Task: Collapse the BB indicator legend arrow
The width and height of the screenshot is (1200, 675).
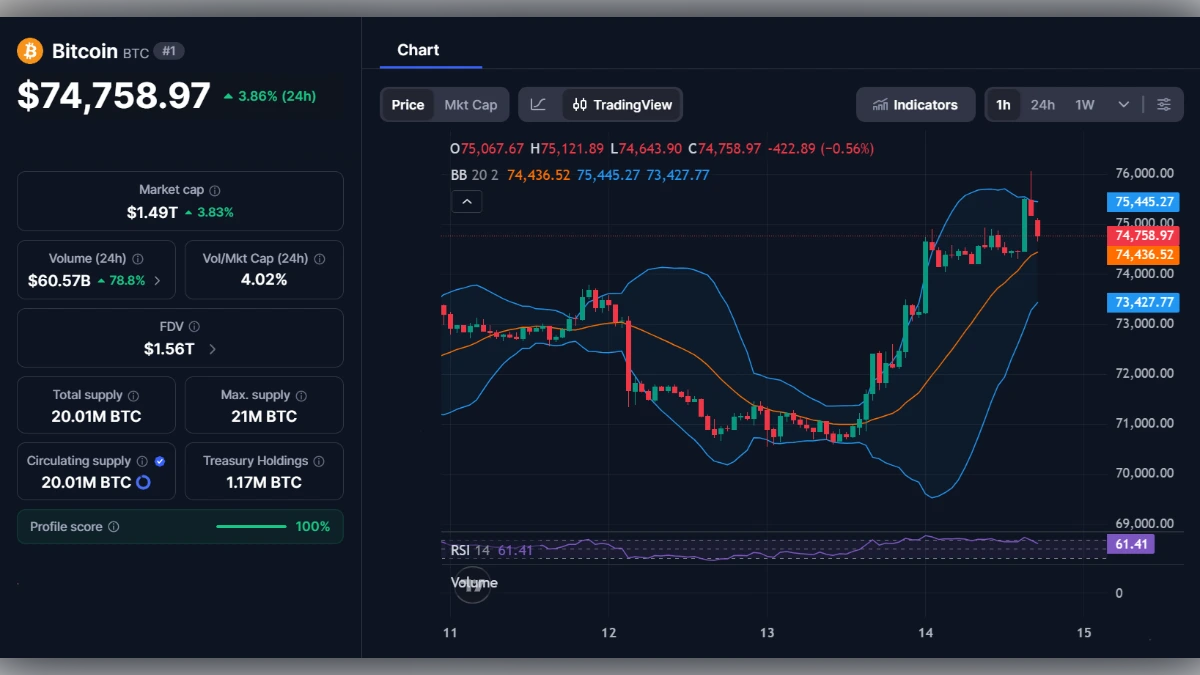Action: (x=466, y=201)
